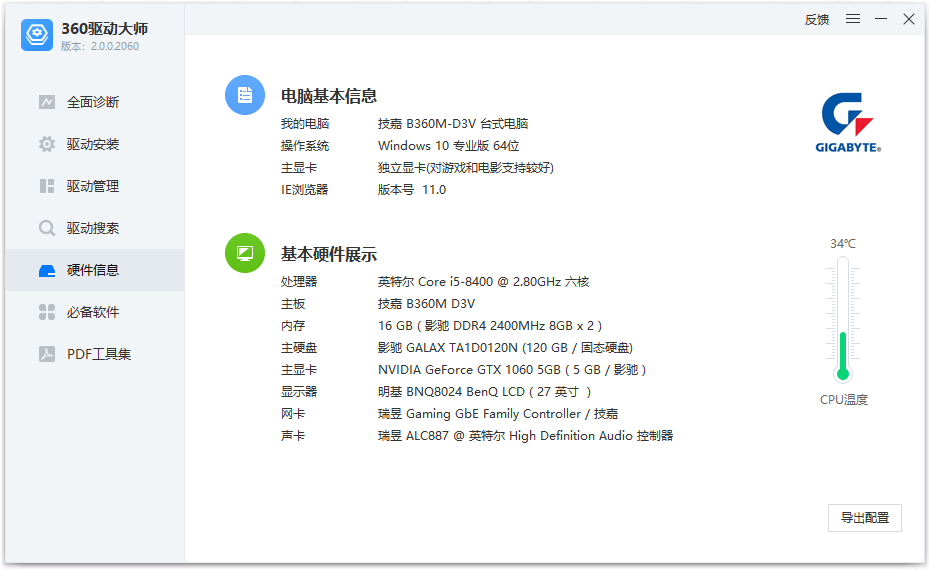Click the 声卡 label

pyautogui.click(x=293, y=436)
